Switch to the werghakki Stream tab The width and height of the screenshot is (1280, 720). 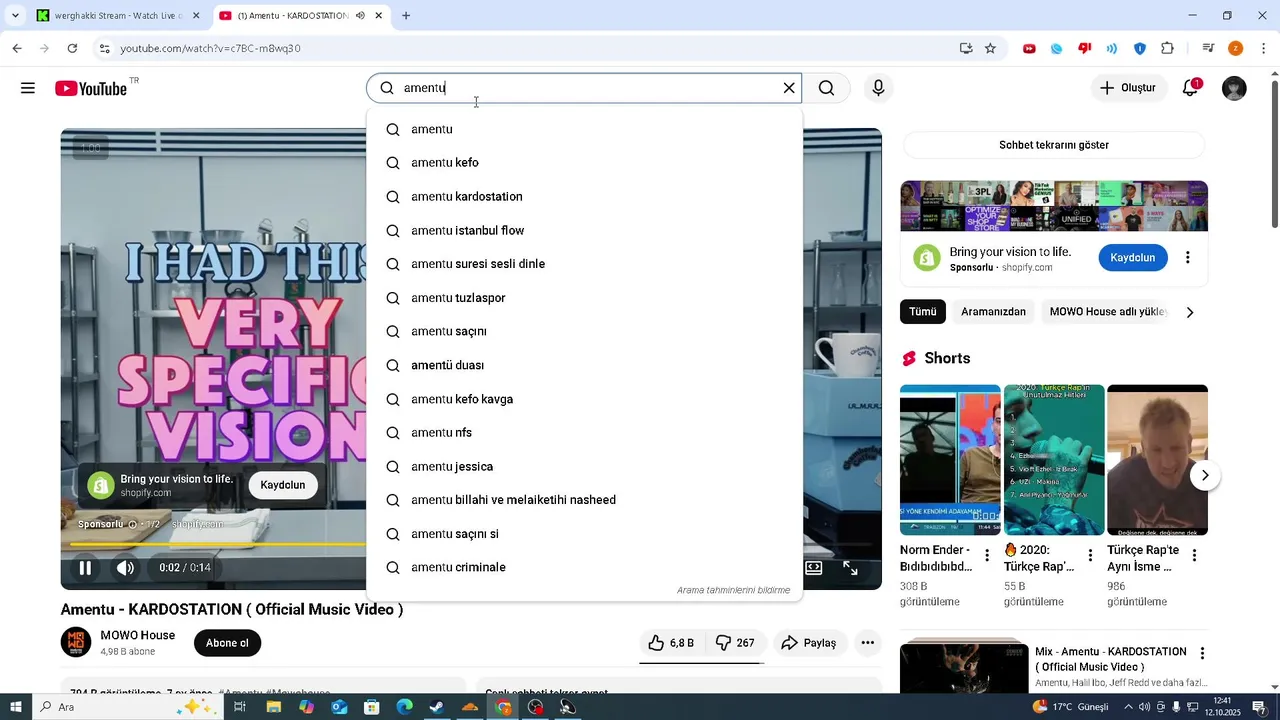(118, 16)
